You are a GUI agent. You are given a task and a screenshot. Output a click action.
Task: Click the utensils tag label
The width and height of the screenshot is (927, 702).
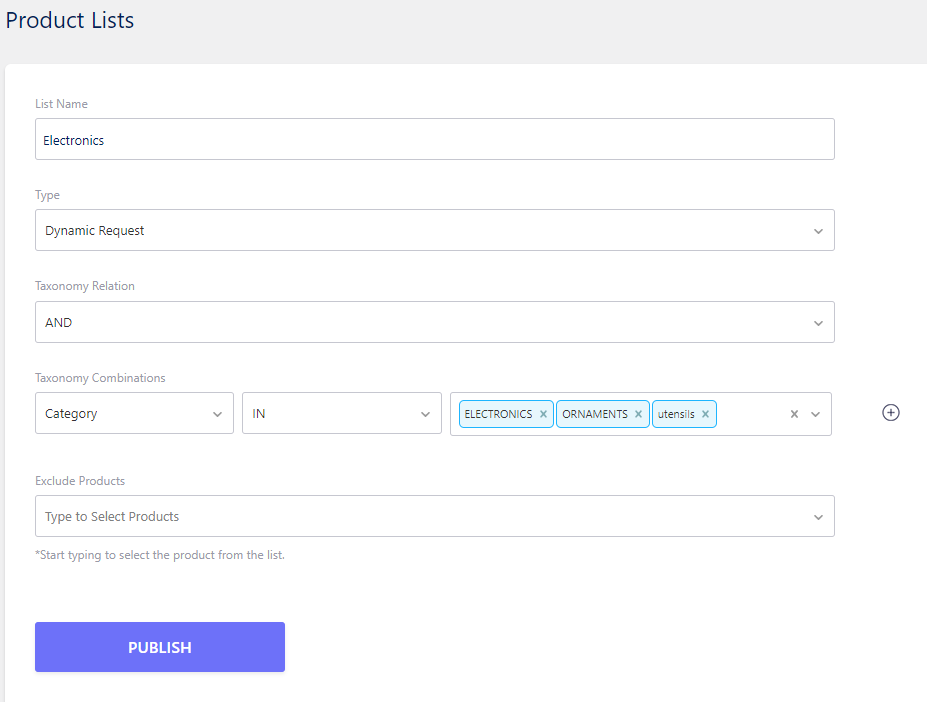(676, 414)
